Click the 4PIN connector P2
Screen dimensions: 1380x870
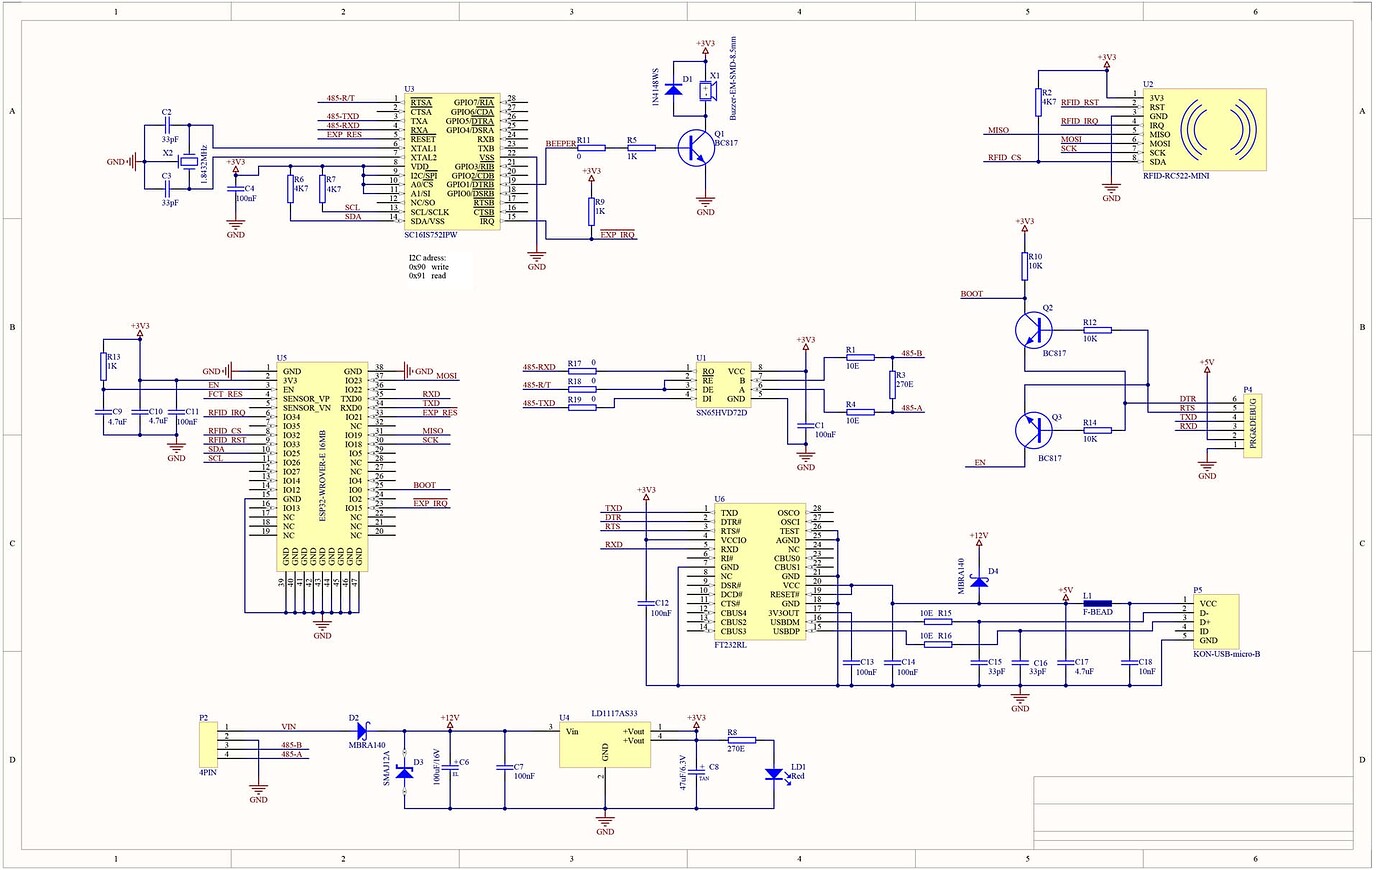click(x=207, y=745)
